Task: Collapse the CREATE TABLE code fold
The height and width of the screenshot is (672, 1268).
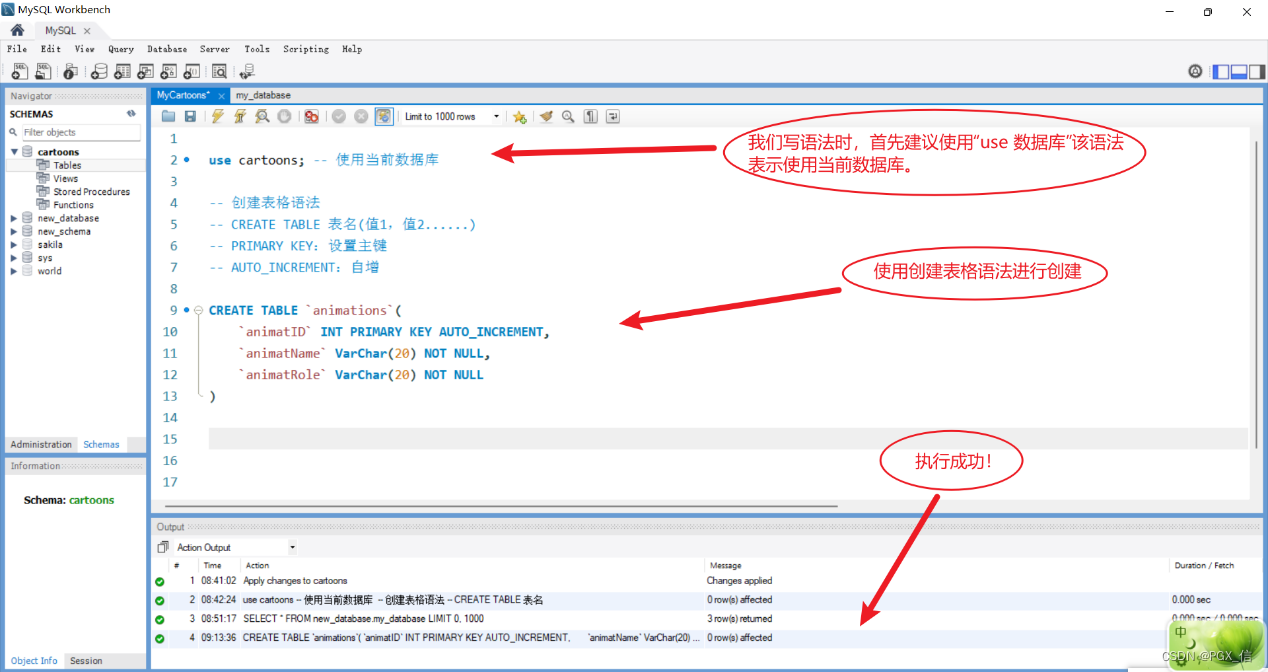Action: pos(198,310)
